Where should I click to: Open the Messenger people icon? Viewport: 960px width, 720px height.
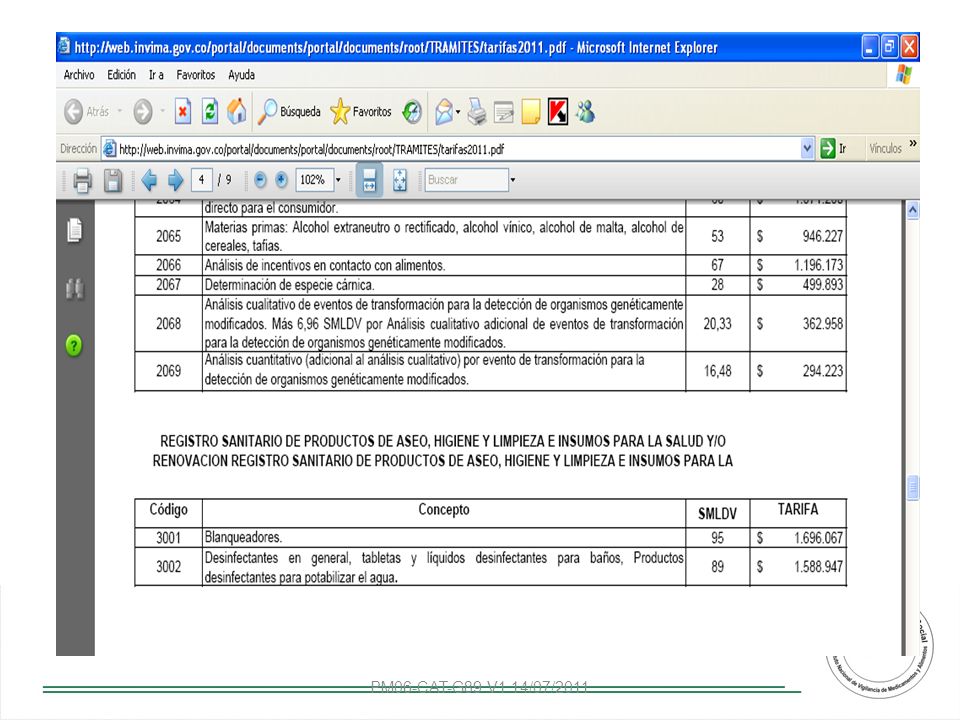click(585, 111)
